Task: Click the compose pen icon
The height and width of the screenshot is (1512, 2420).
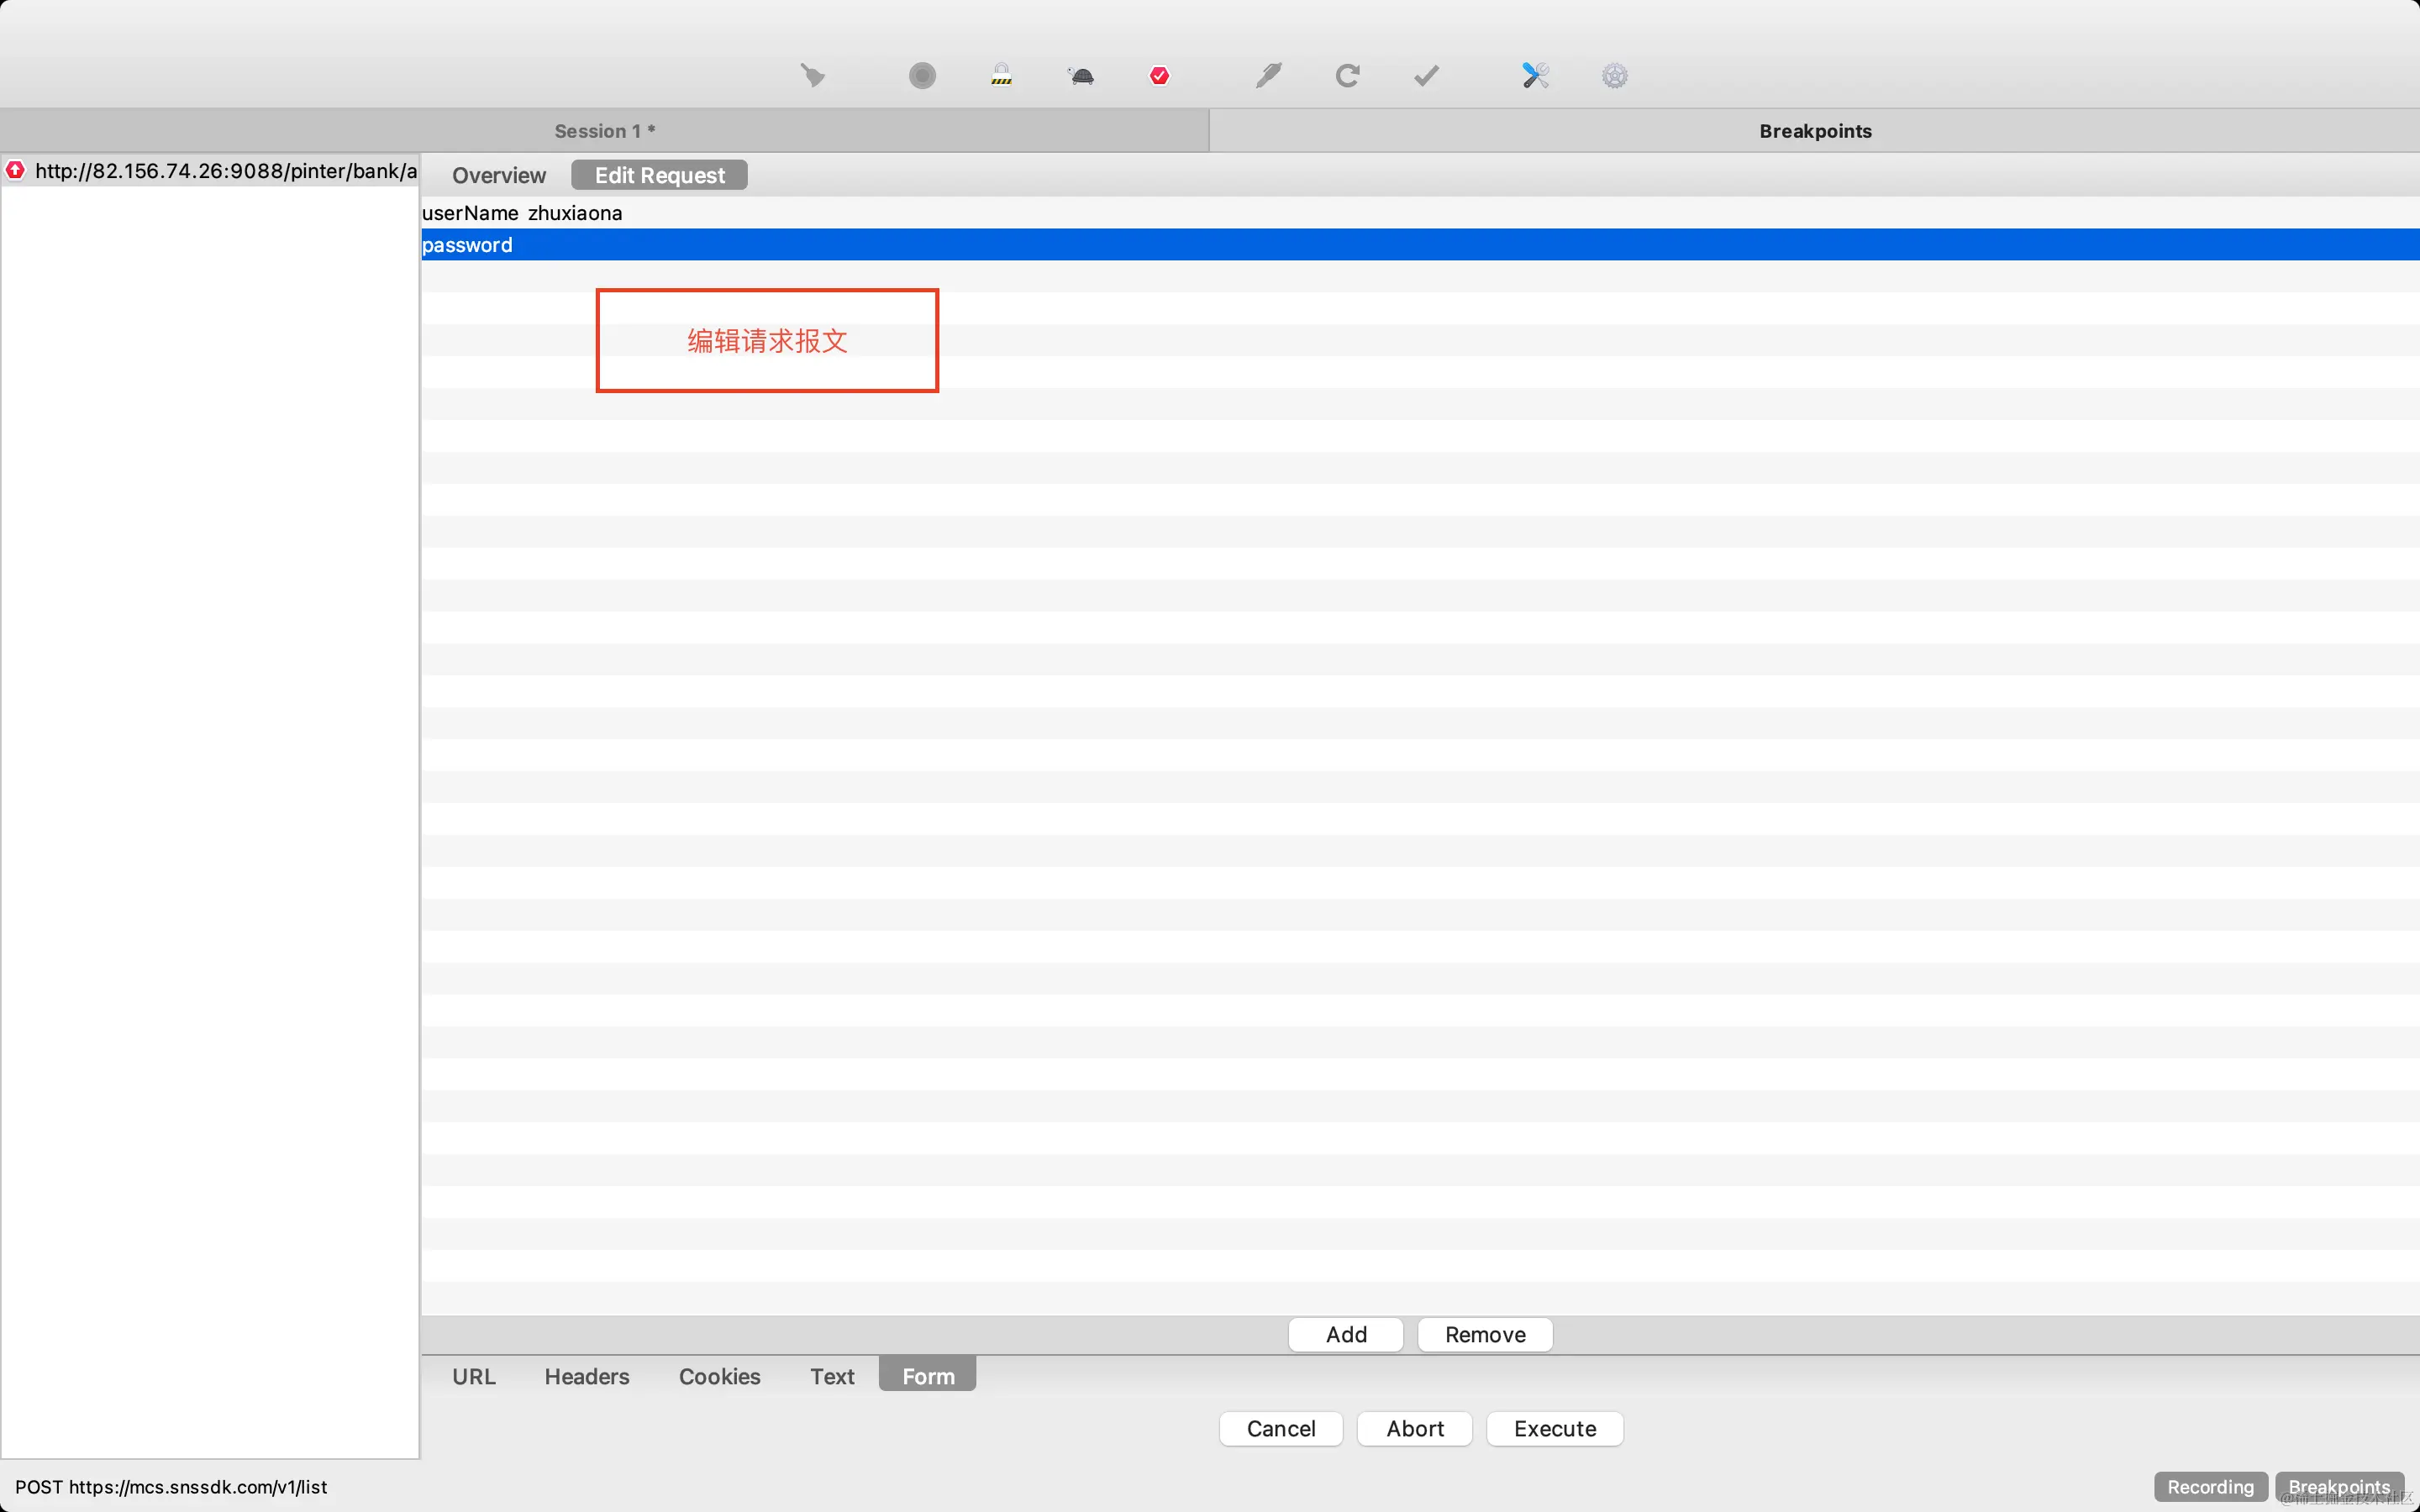Action: coord(1268,75)
